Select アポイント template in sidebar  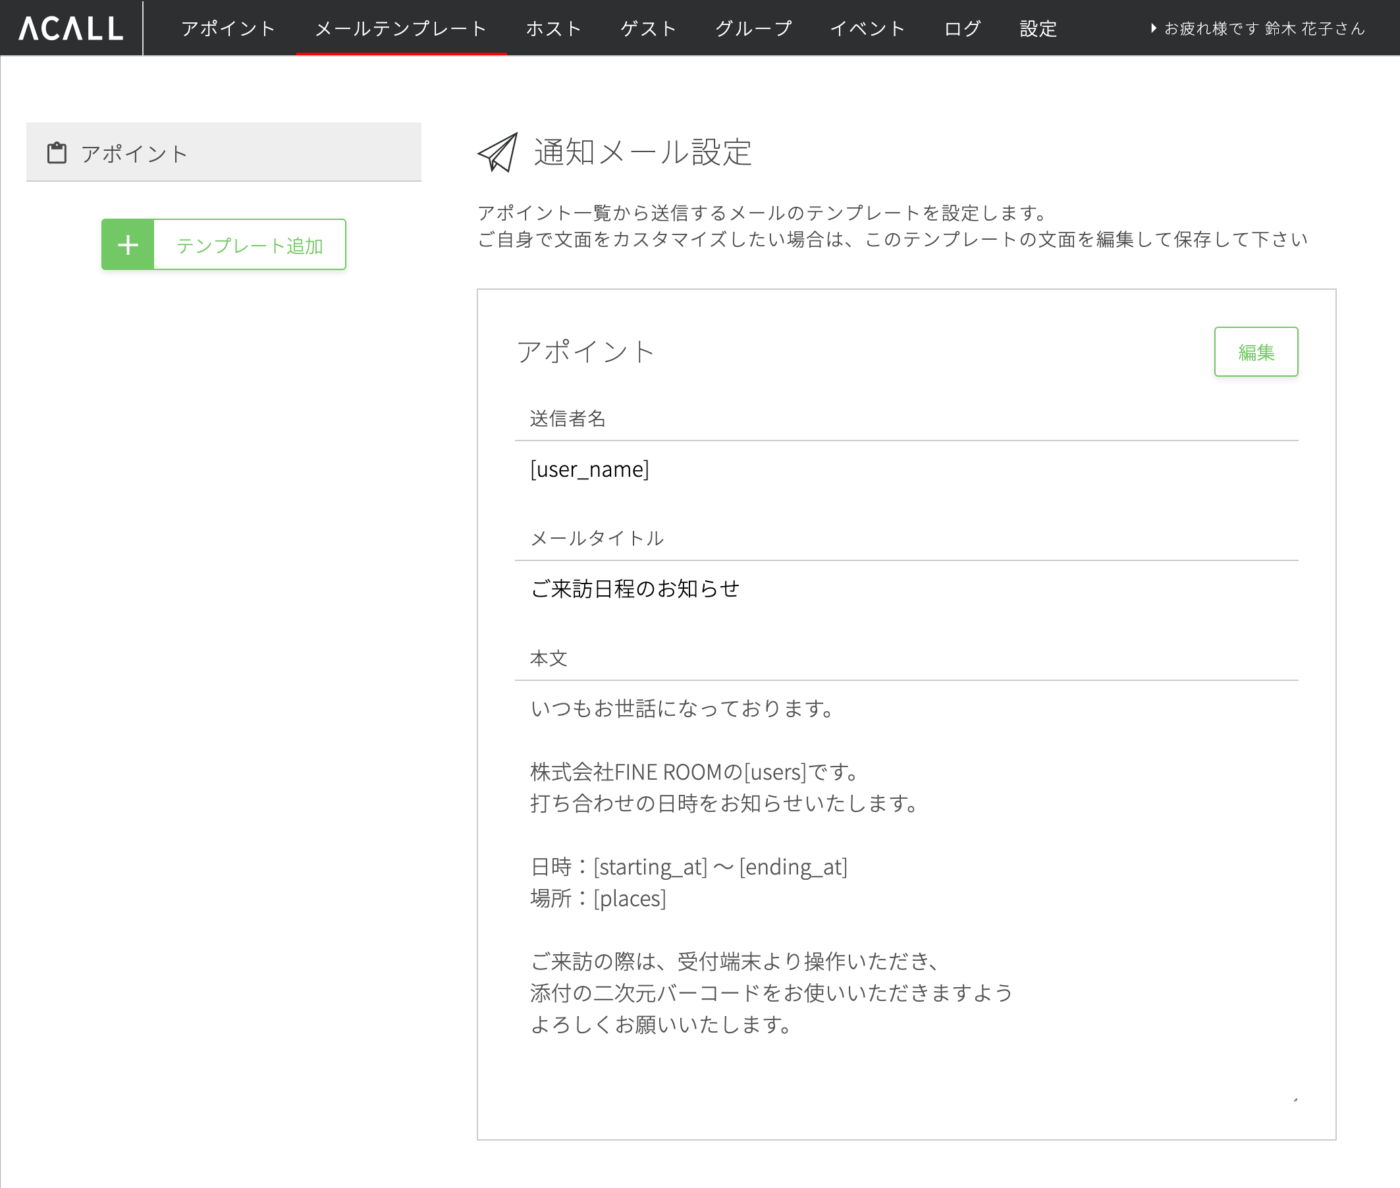click(224, 153)
